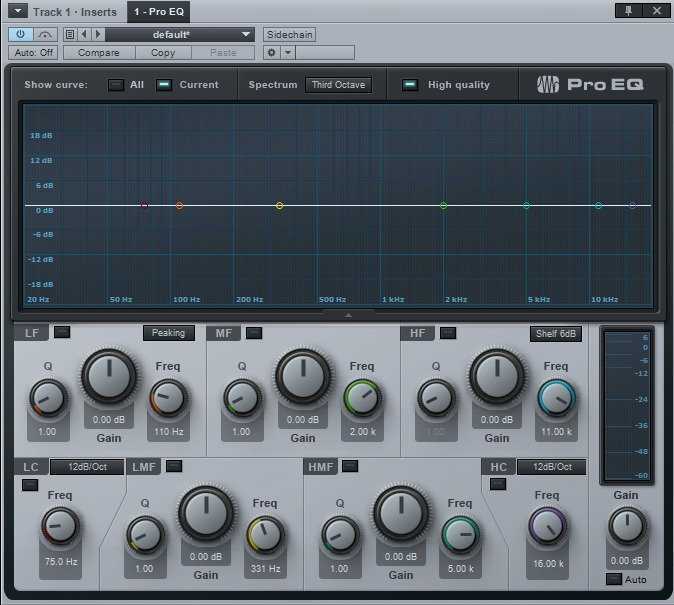Click the LMF frequency value 331 Hz
Viewport: 674px width, 605px height.
pos(266,568)
